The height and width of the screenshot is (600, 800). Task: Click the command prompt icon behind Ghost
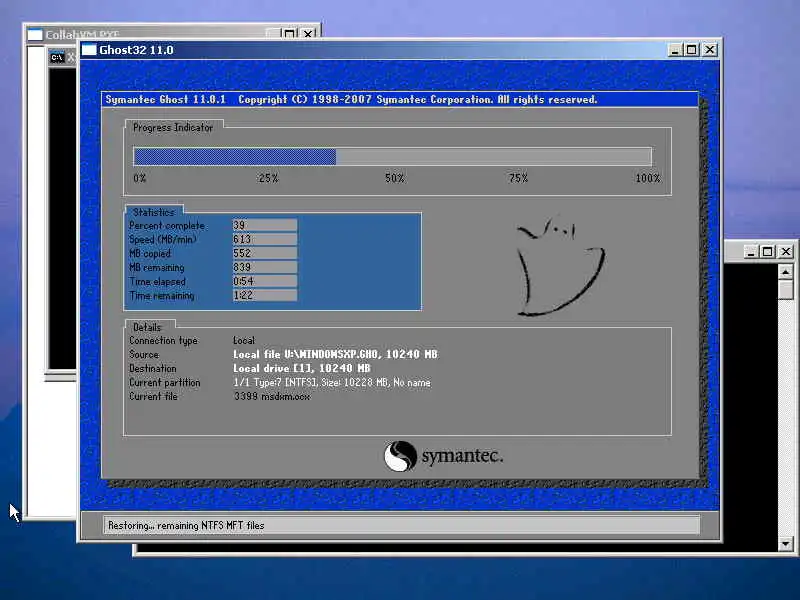[x=57, y=57]
